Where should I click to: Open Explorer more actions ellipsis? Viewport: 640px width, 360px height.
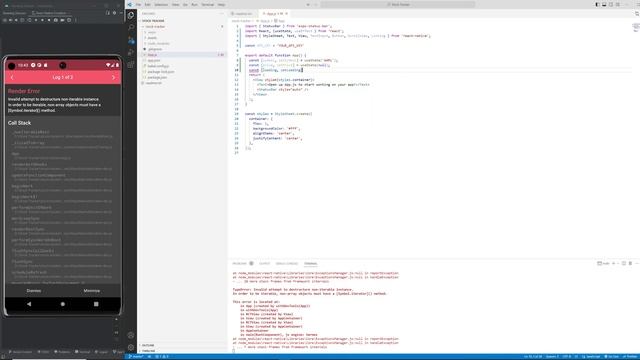[x=222, y=13]
